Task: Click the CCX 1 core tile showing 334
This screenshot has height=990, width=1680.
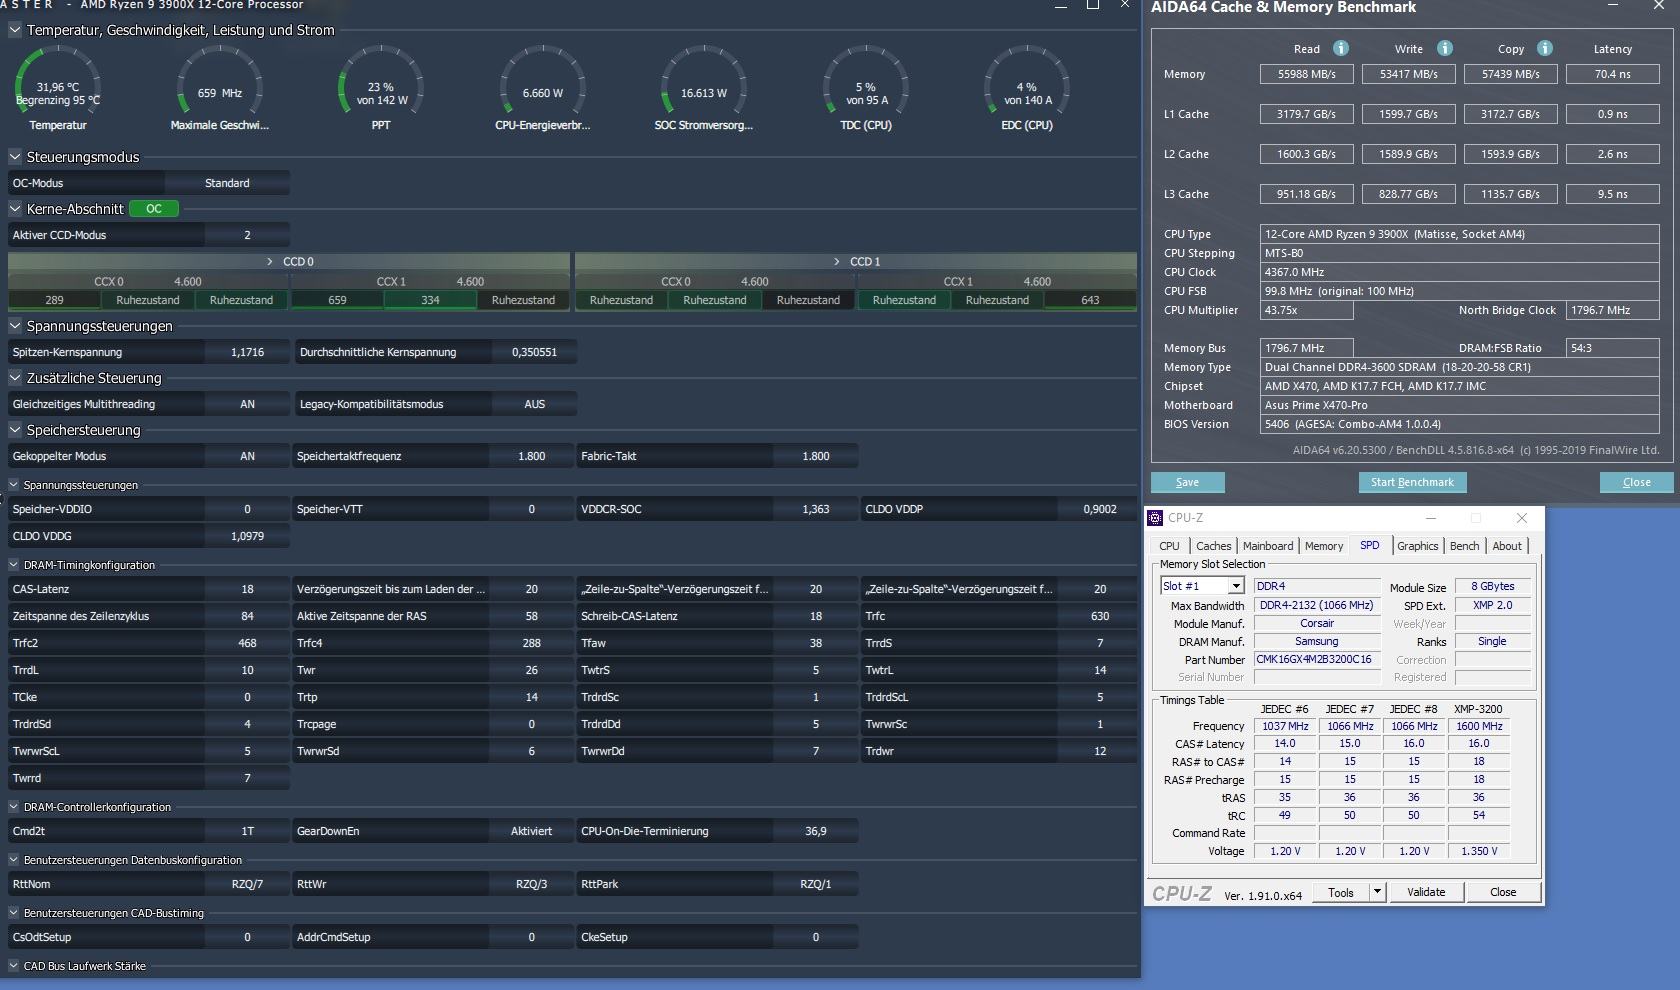Action: pos(430,300)
